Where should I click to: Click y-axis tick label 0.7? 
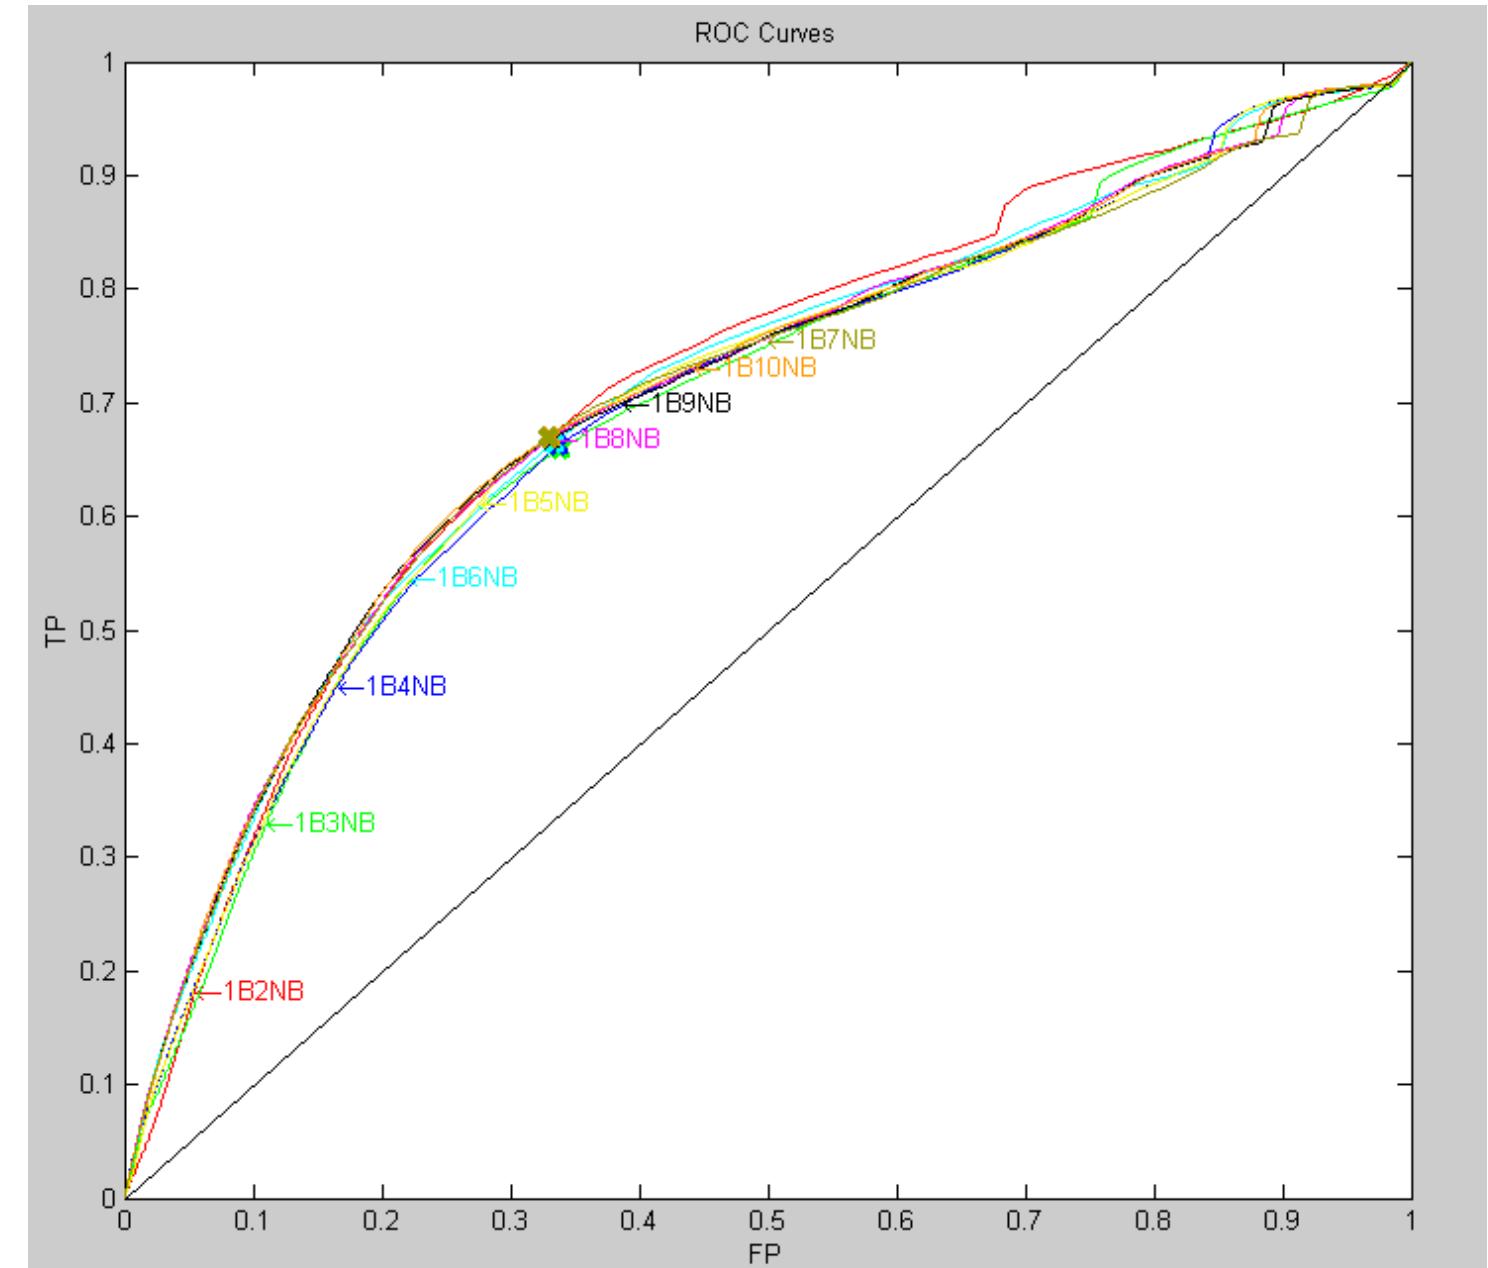pyautogui.click(x=96, y=403)
